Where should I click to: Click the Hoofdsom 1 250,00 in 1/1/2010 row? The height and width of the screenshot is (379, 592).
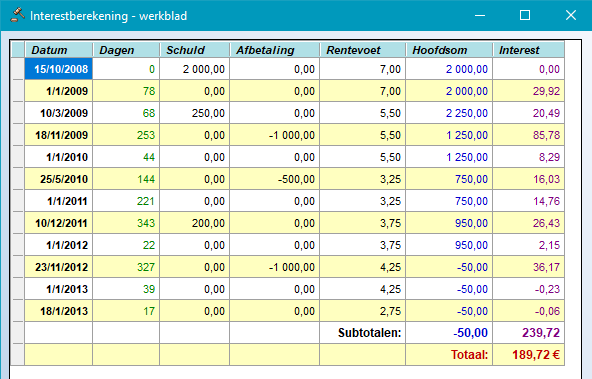tap(449, 157)
